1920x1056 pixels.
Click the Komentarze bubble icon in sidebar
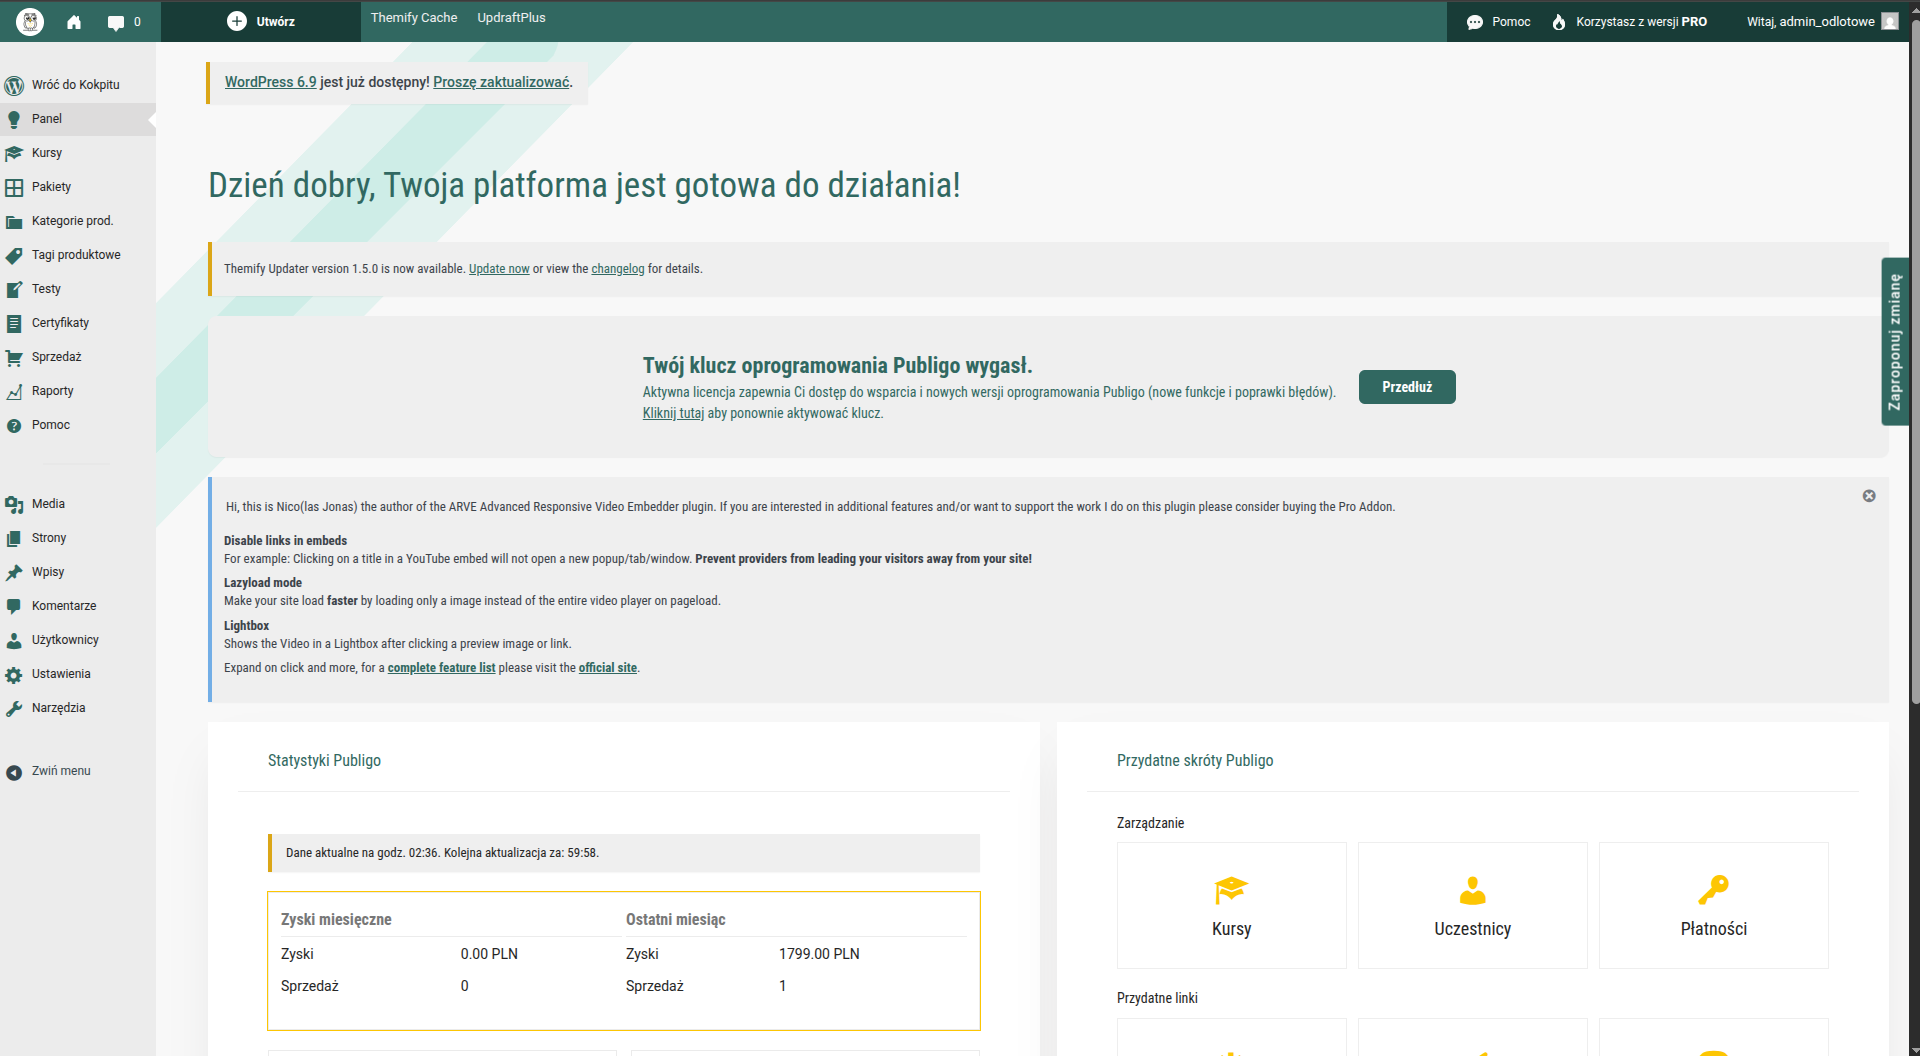tap(14, 607)
